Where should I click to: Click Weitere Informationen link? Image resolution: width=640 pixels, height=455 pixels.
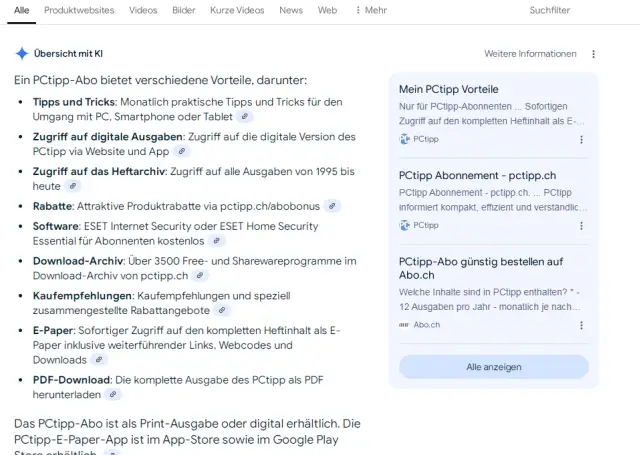click(530, 54)
